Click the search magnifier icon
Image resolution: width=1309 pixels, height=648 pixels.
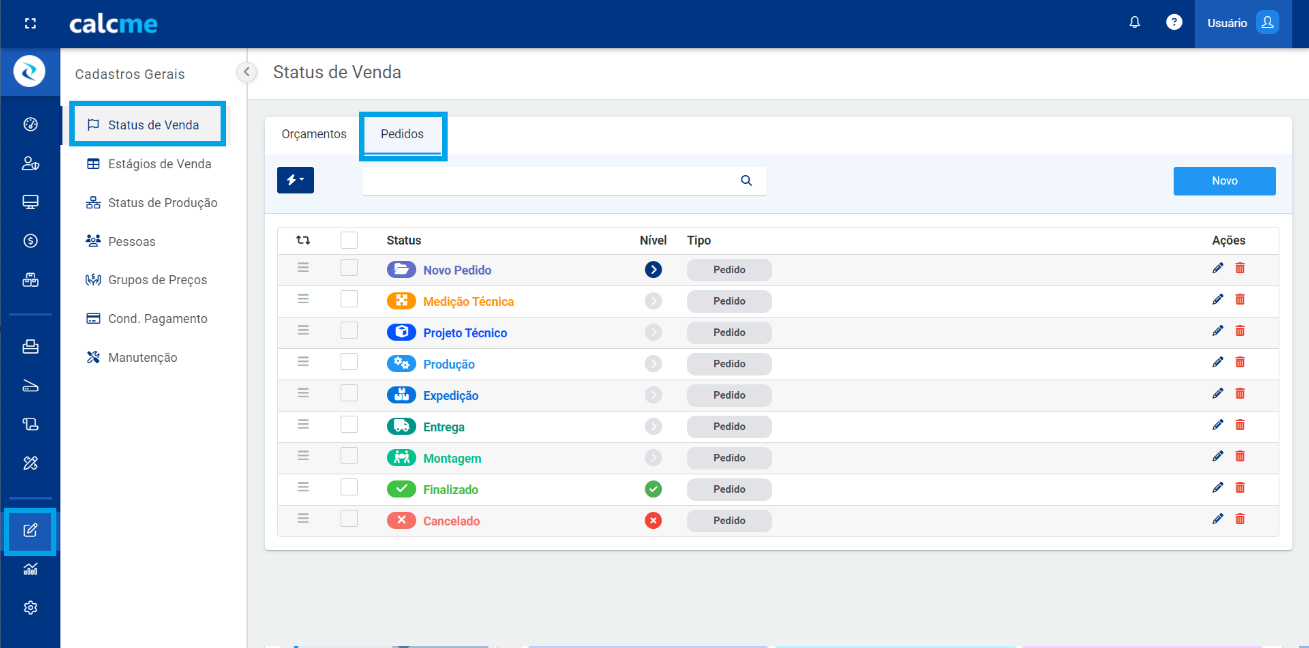[746, 181]
